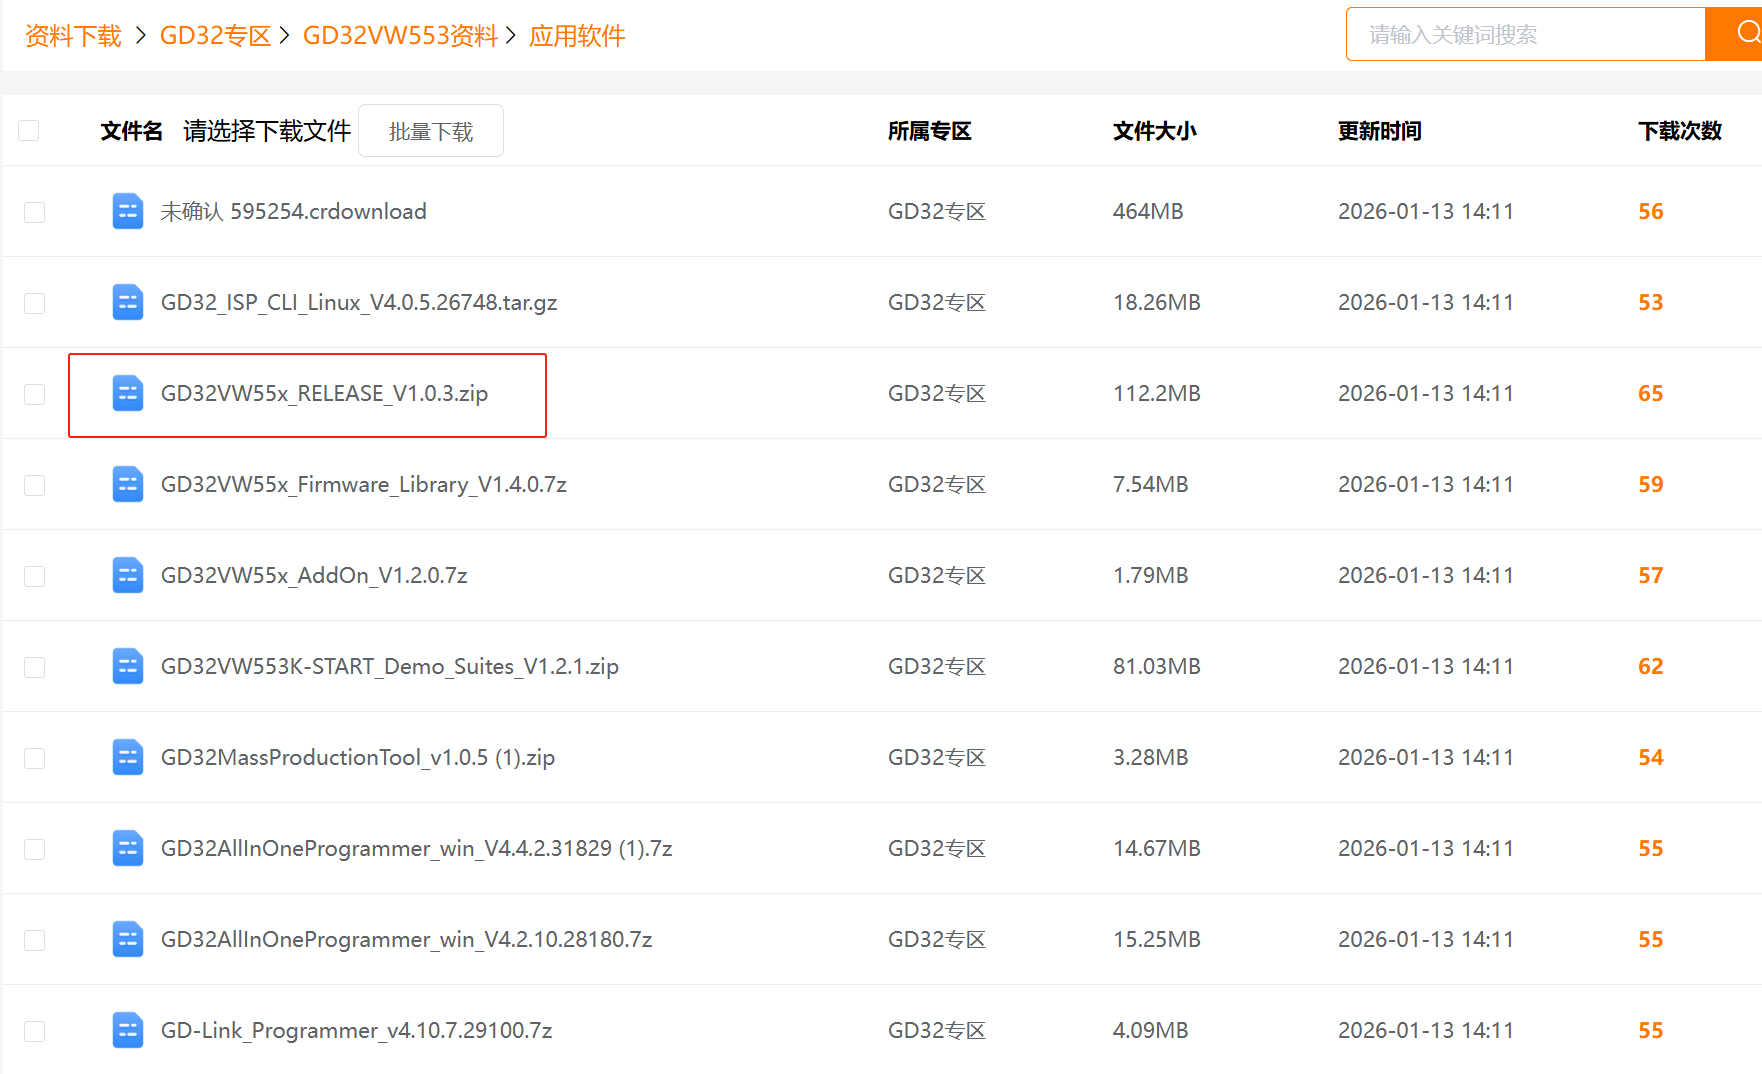
Task: Check the box for GD32AllInOneProgrammer_win_V4.2.10.28180.7z
Action: click(x=35, y=940)
